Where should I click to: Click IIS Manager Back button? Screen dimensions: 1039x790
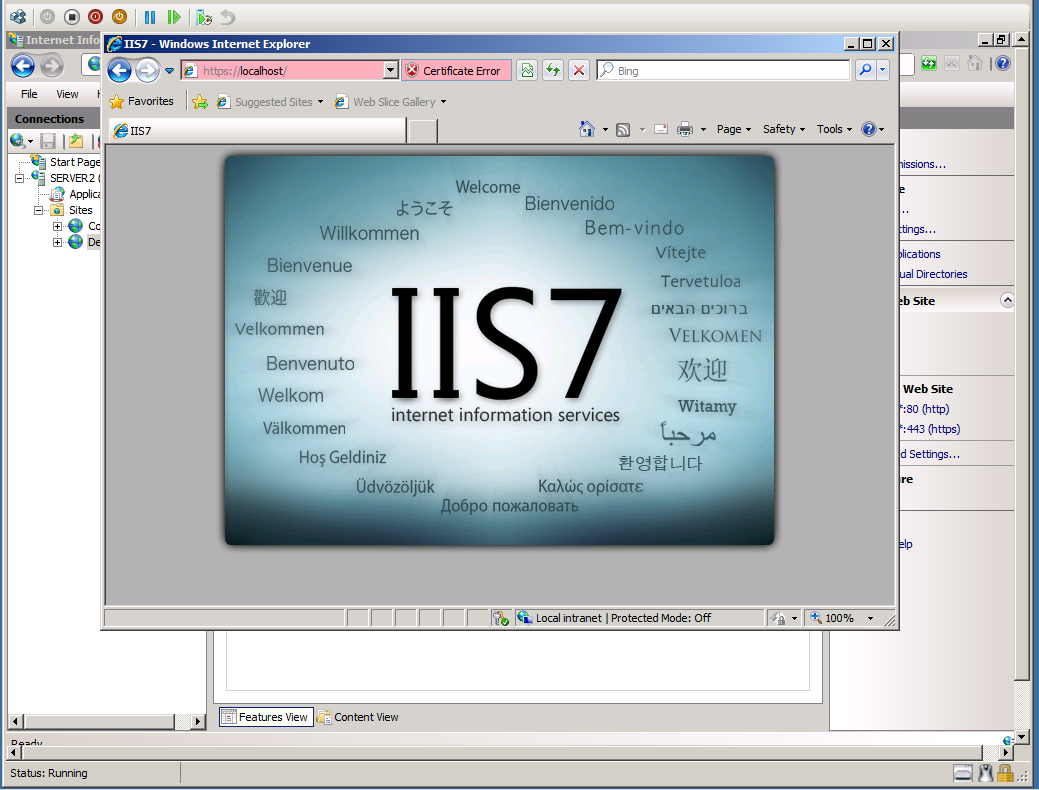tap(23, 66)
